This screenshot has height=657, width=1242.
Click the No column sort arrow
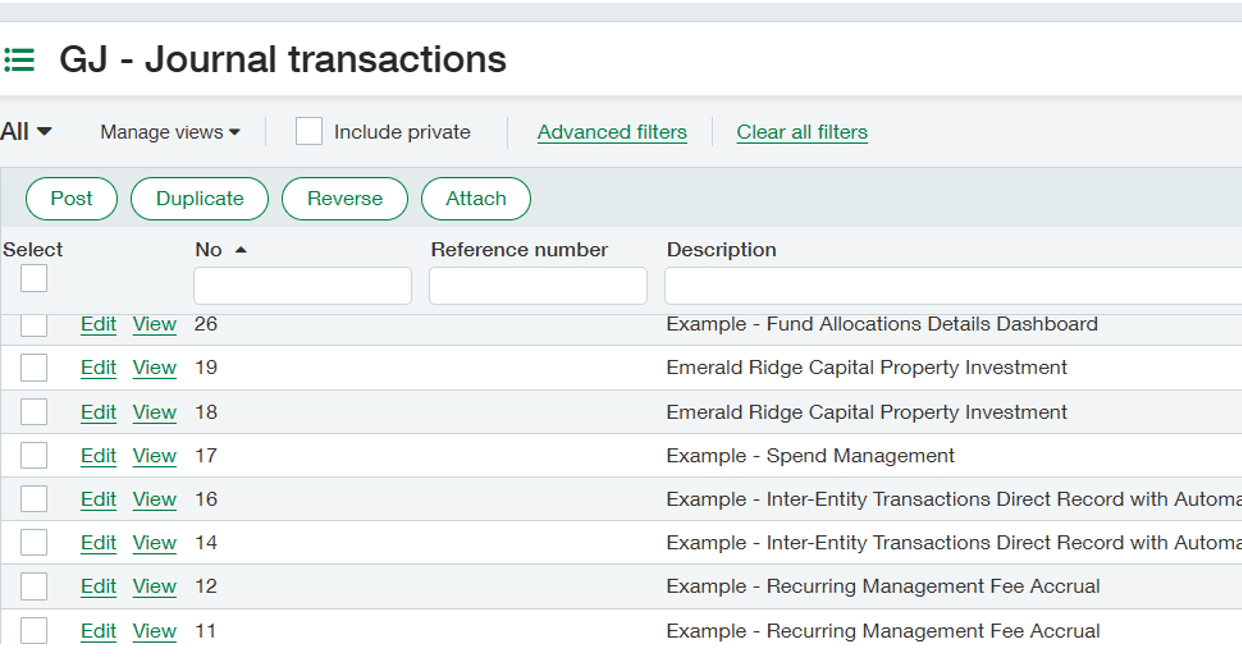click(240, 250)
